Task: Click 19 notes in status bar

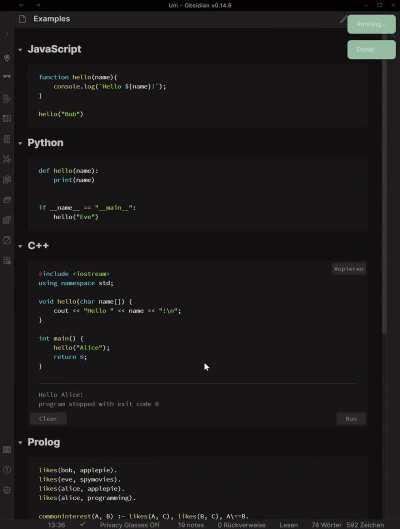Action: point(191,525)
